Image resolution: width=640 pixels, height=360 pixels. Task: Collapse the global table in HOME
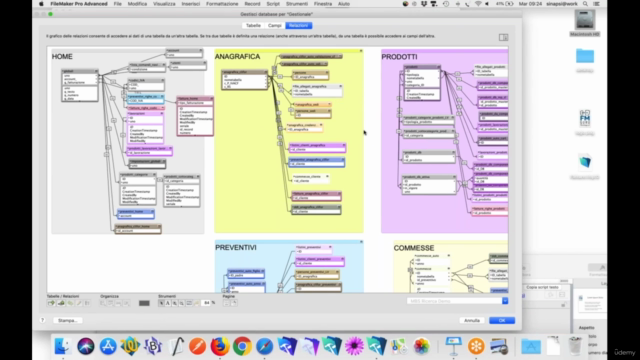[x=96, y=71]
